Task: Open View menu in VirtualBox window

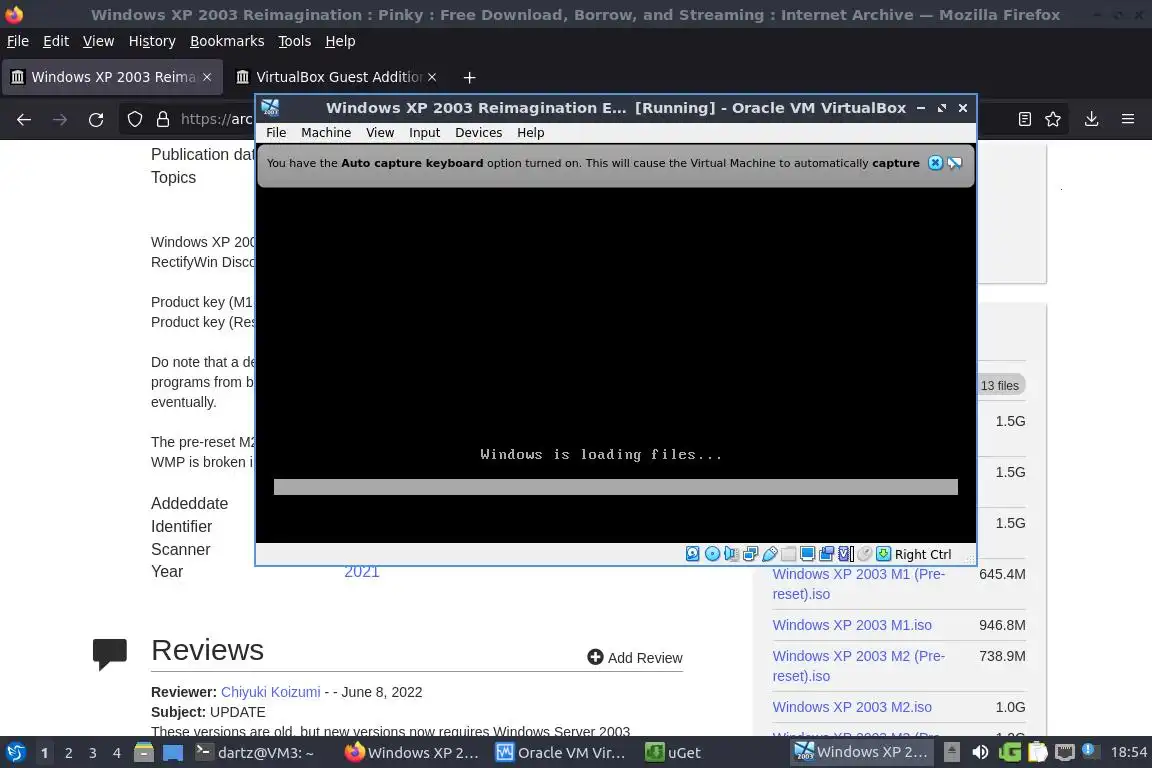Action: [380, 132]
